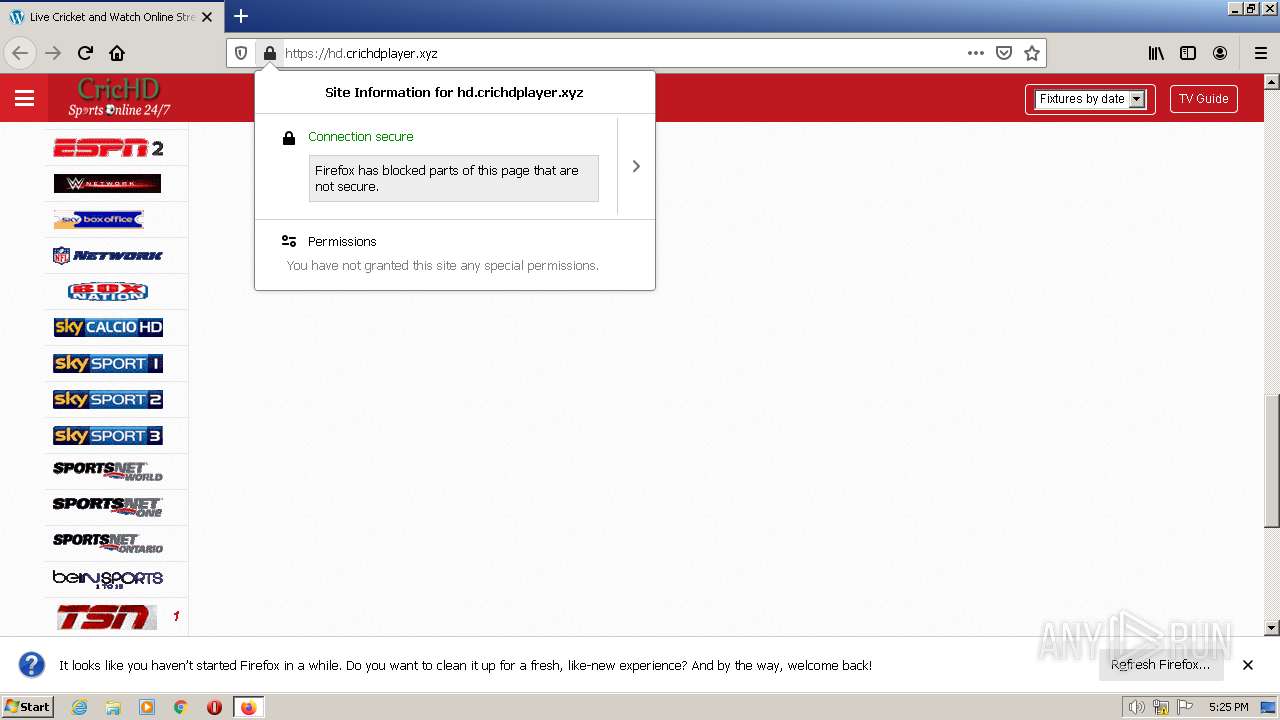Open the Firefox home page
This screenshot has height=720, width=1280.
[x=117, y=53]
